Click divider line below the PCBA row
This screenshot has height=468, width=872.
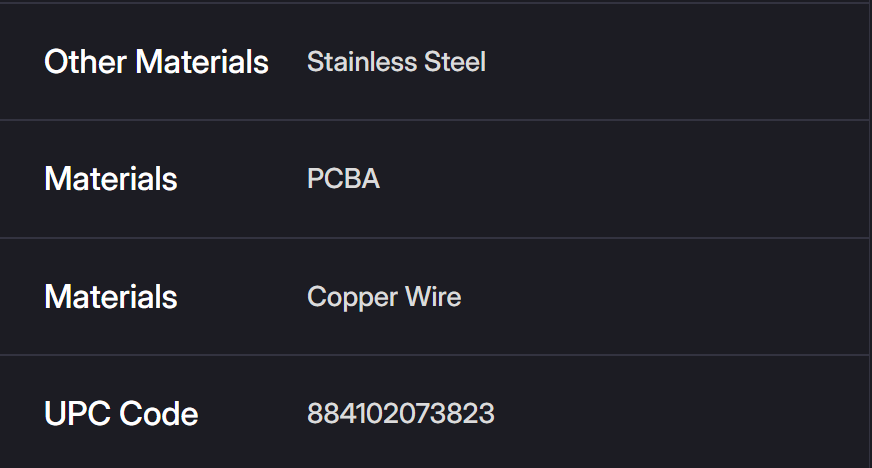coord(436,238)
